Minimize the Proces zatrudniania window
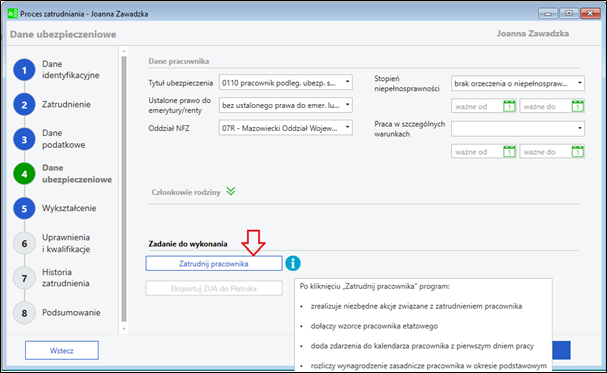This screenshot has height=373, width=607. pyautogui.click(x=548, y=14)
